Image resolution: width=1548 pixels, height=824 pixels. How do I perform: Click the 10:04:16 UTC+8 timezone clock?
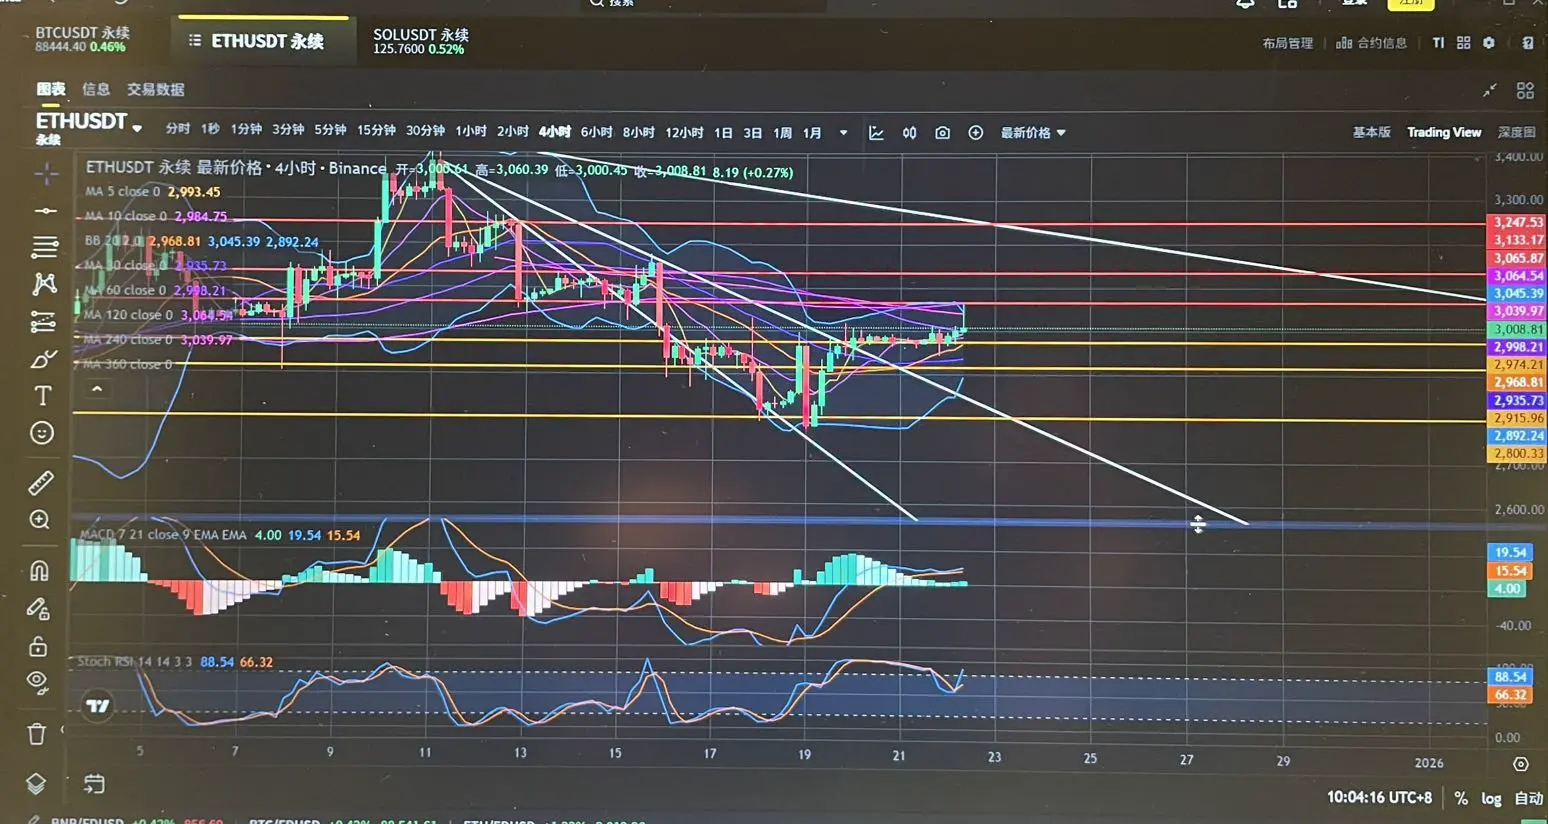[1379, 798]
